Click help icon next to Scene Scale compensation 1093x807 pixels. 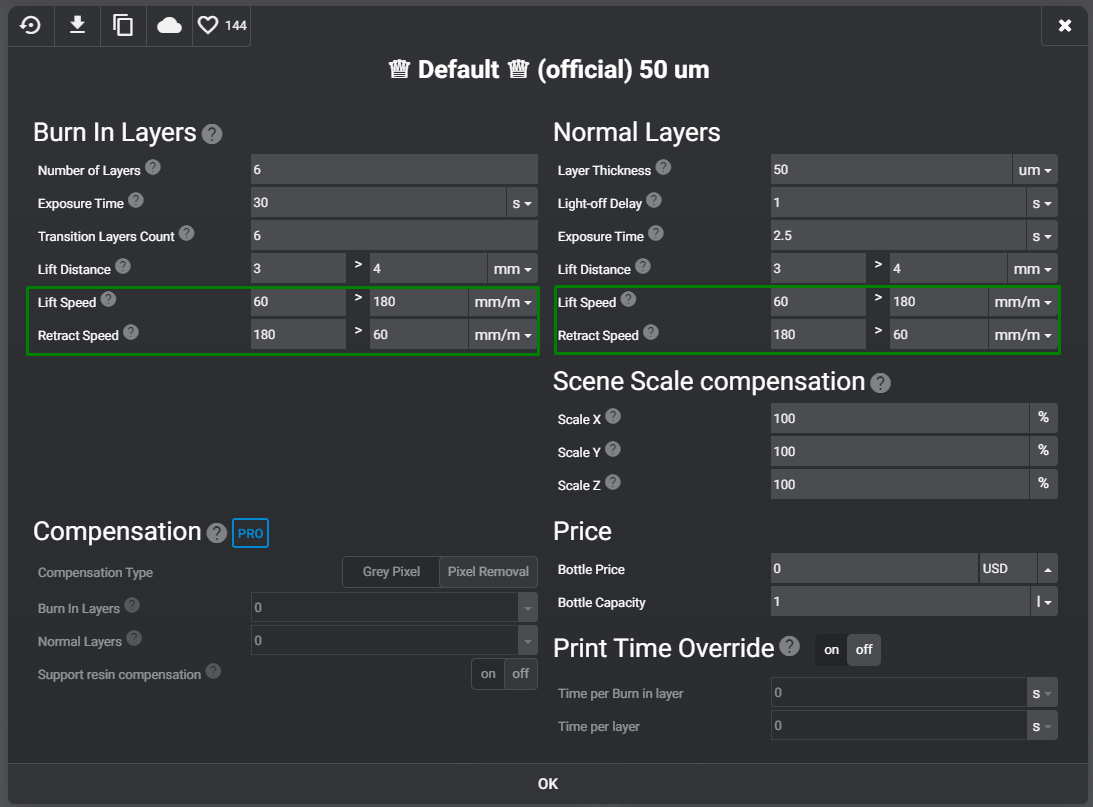(880, 383)
